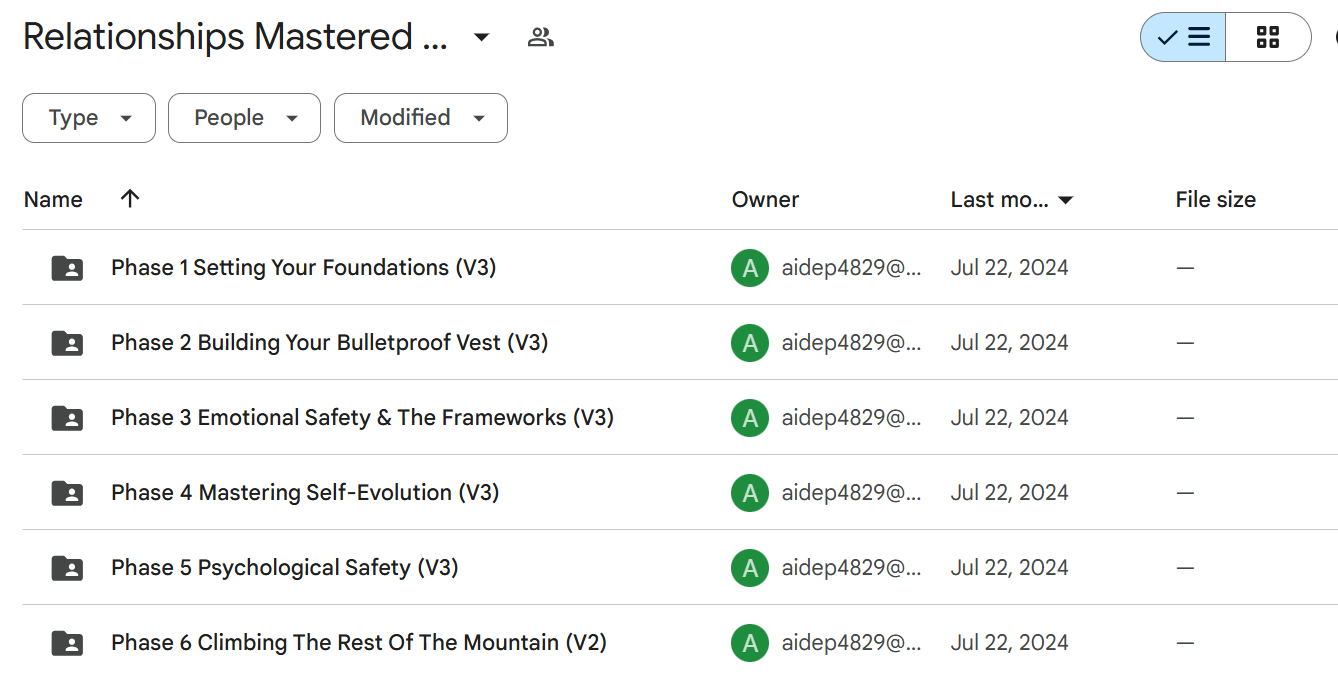Screen dimensions: 1338x675
Task: Click the Phase 3 shared folder icon
Action: (x=67, y=418)
